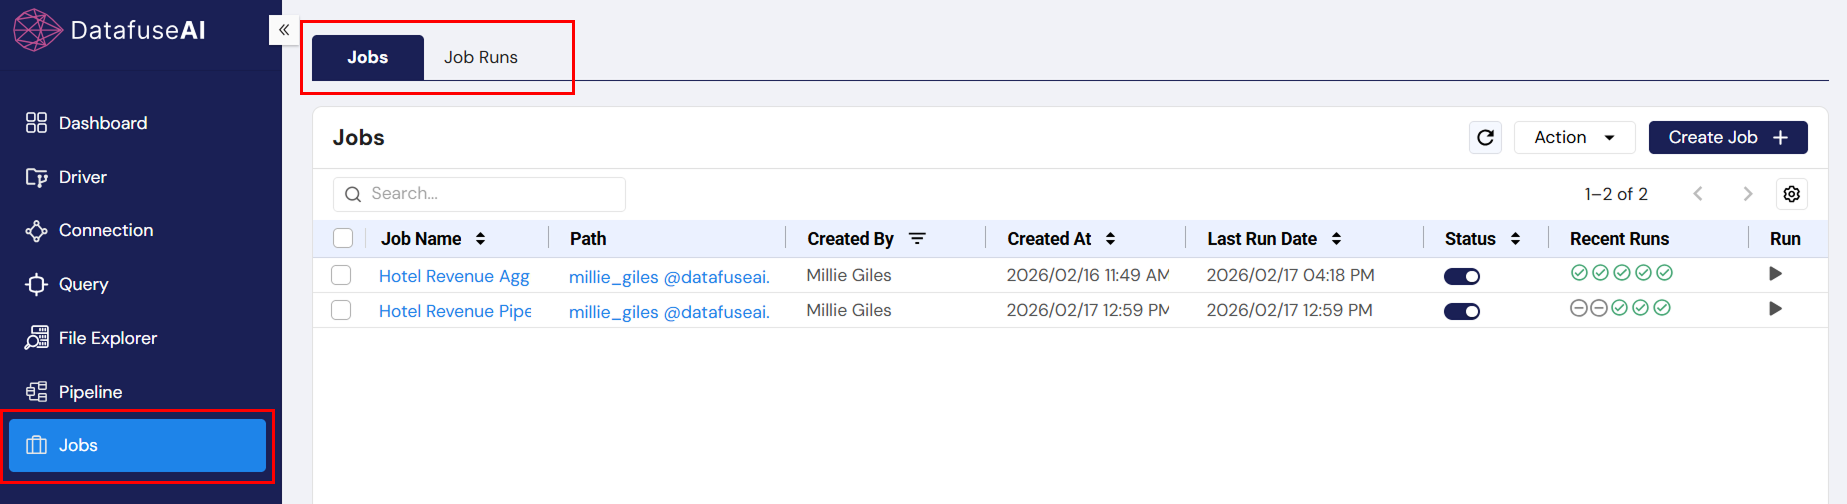Click the Create Job button
The width and height of the screenshot is (1847, 504).
[1728, 137]
